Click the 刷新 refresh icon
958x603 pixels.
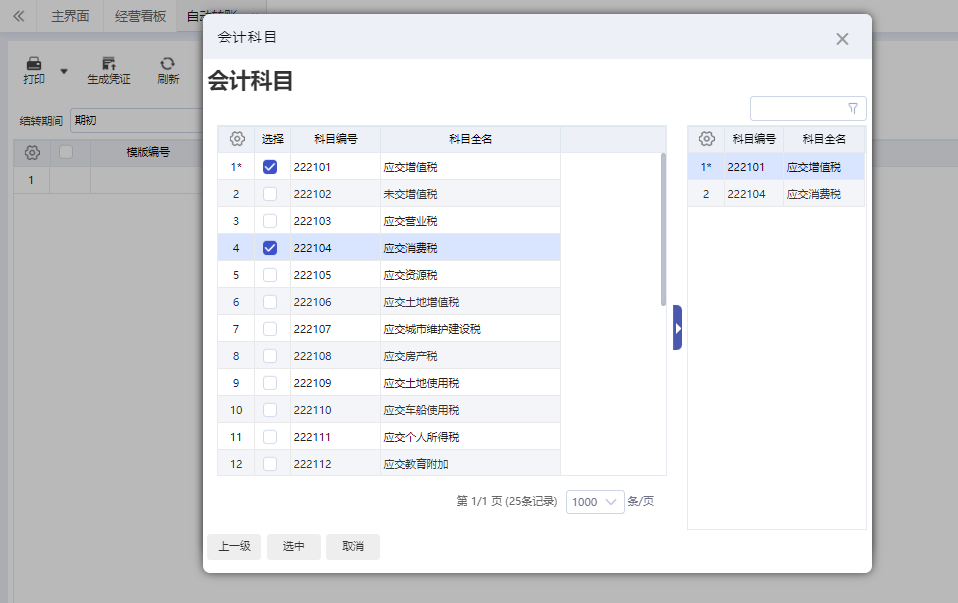click(x=168, y=63)
